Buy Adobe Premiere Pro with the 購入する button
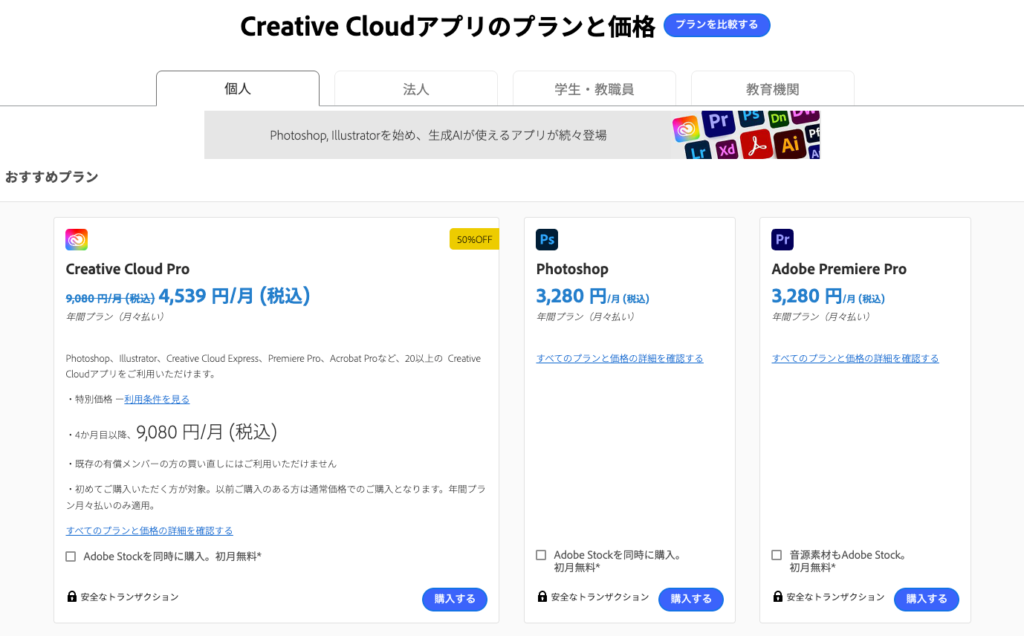 (926, 599)
